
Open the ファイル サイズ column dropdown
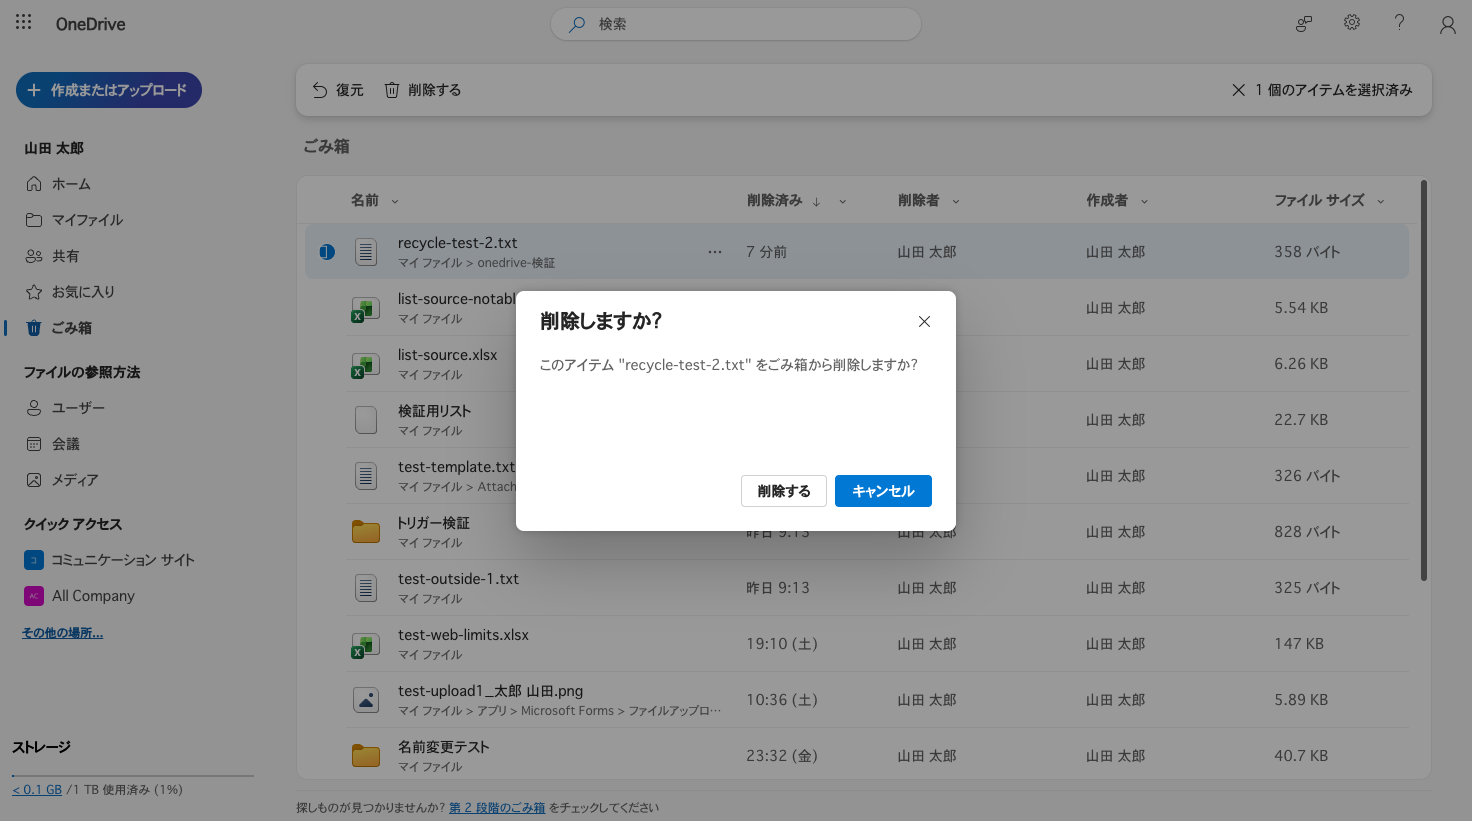(1381, 201)
